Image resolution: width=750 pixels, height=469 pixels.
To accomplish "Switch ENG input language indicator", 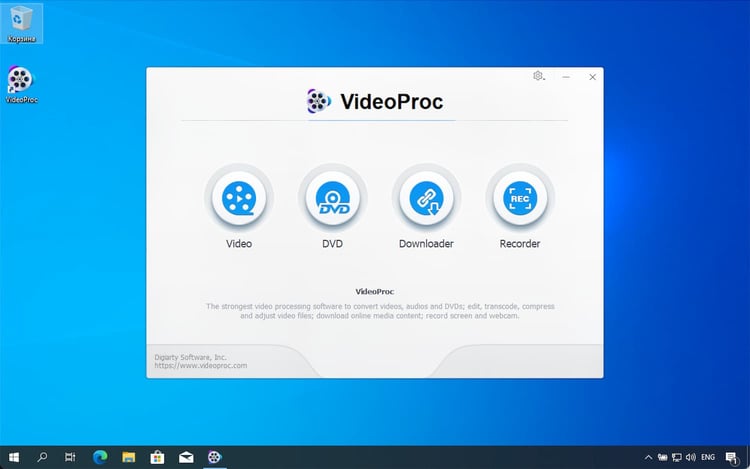I will pyautogui.click(x=708, y=458).
